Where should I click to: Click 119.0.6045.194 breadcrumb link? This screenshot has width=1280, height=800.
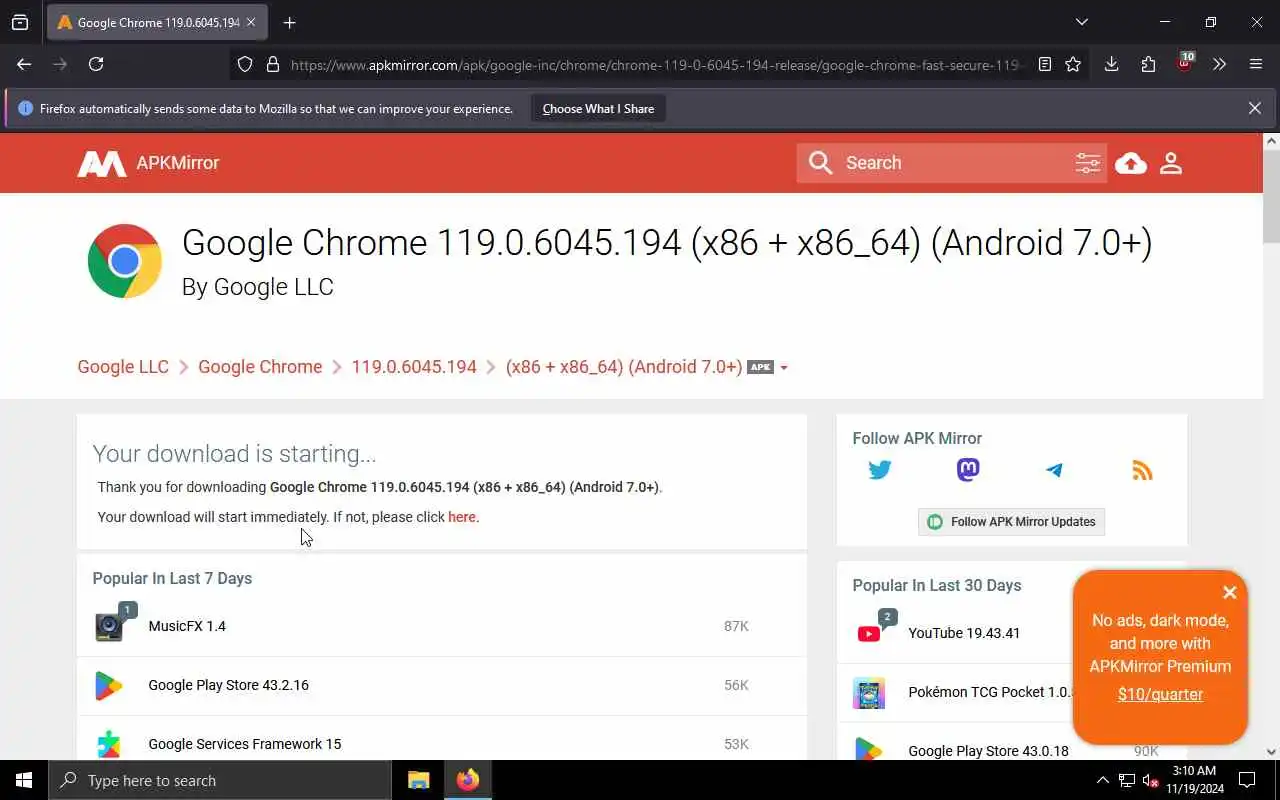point(414,367)
